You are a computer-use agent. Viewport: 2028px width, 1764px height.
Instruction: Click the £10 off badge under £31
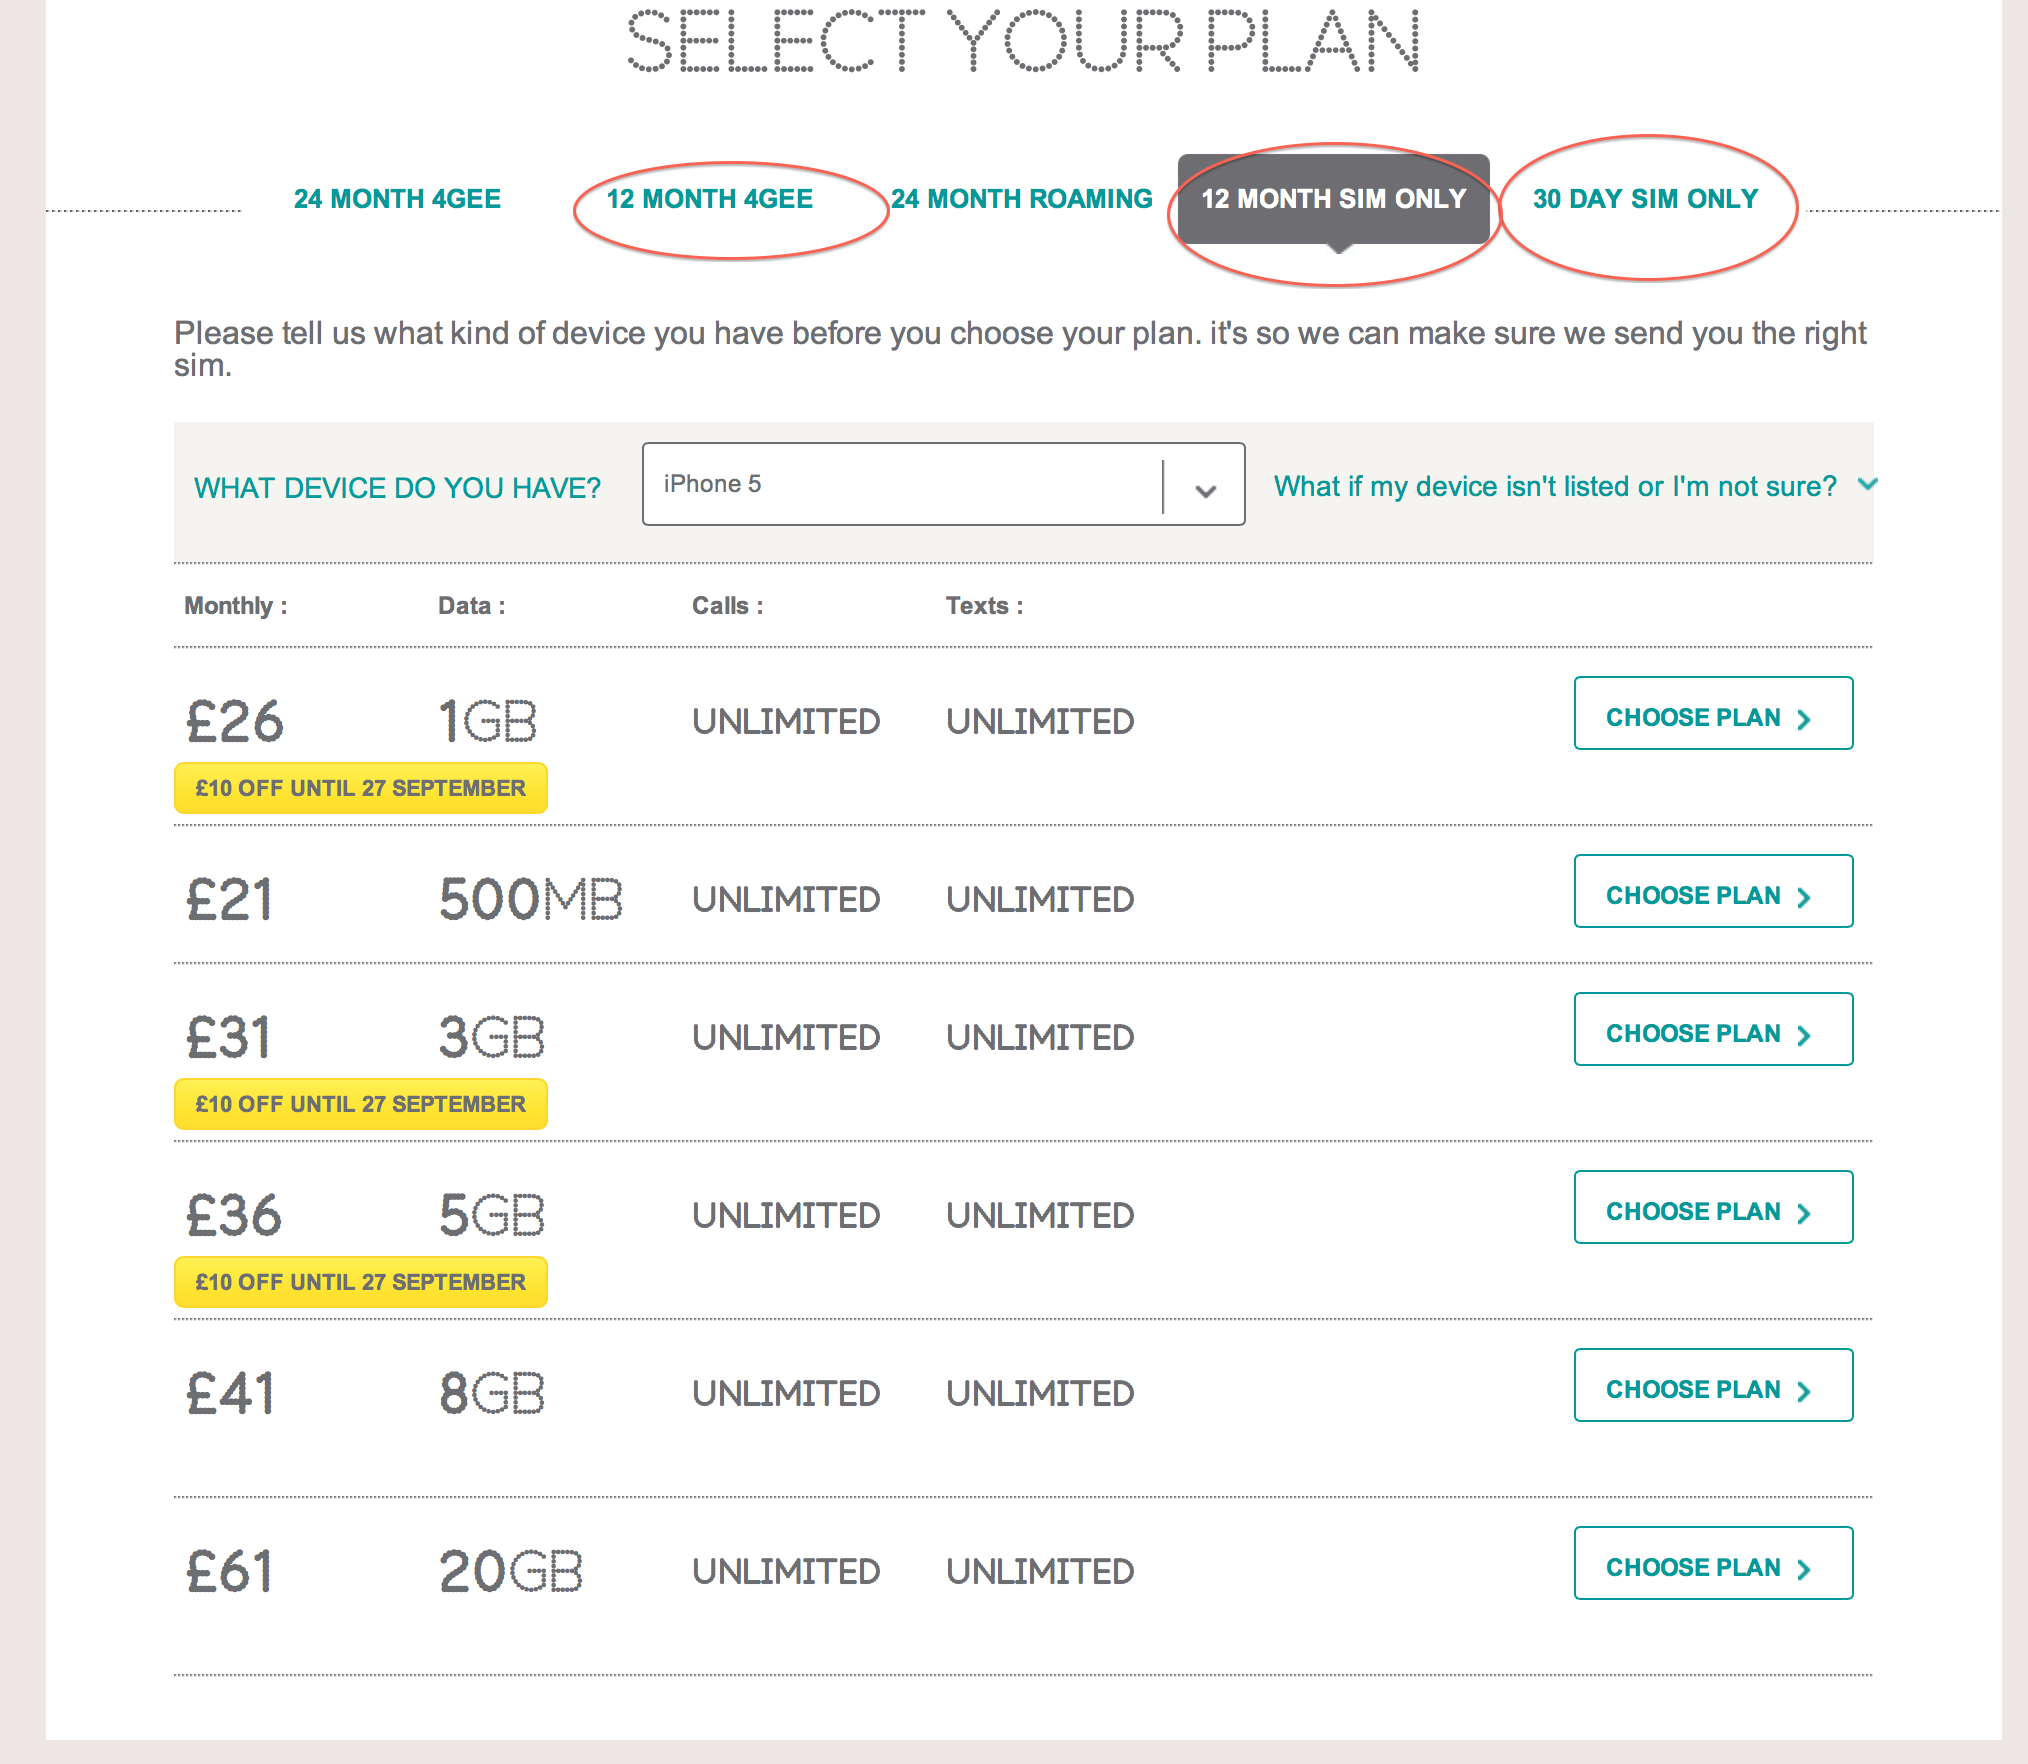(361, 1104)
